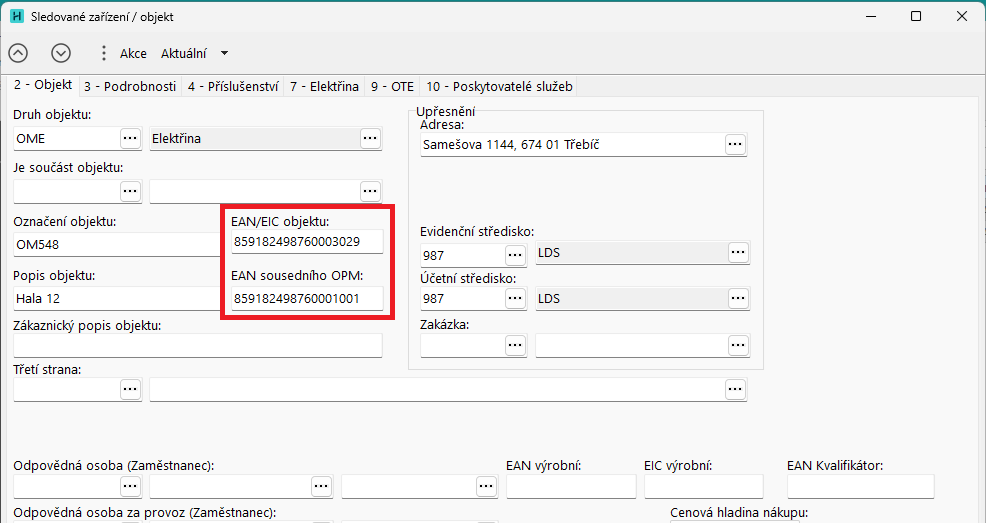
Task: Open lookup next to the Elektřina field
Action: point(370,138)
